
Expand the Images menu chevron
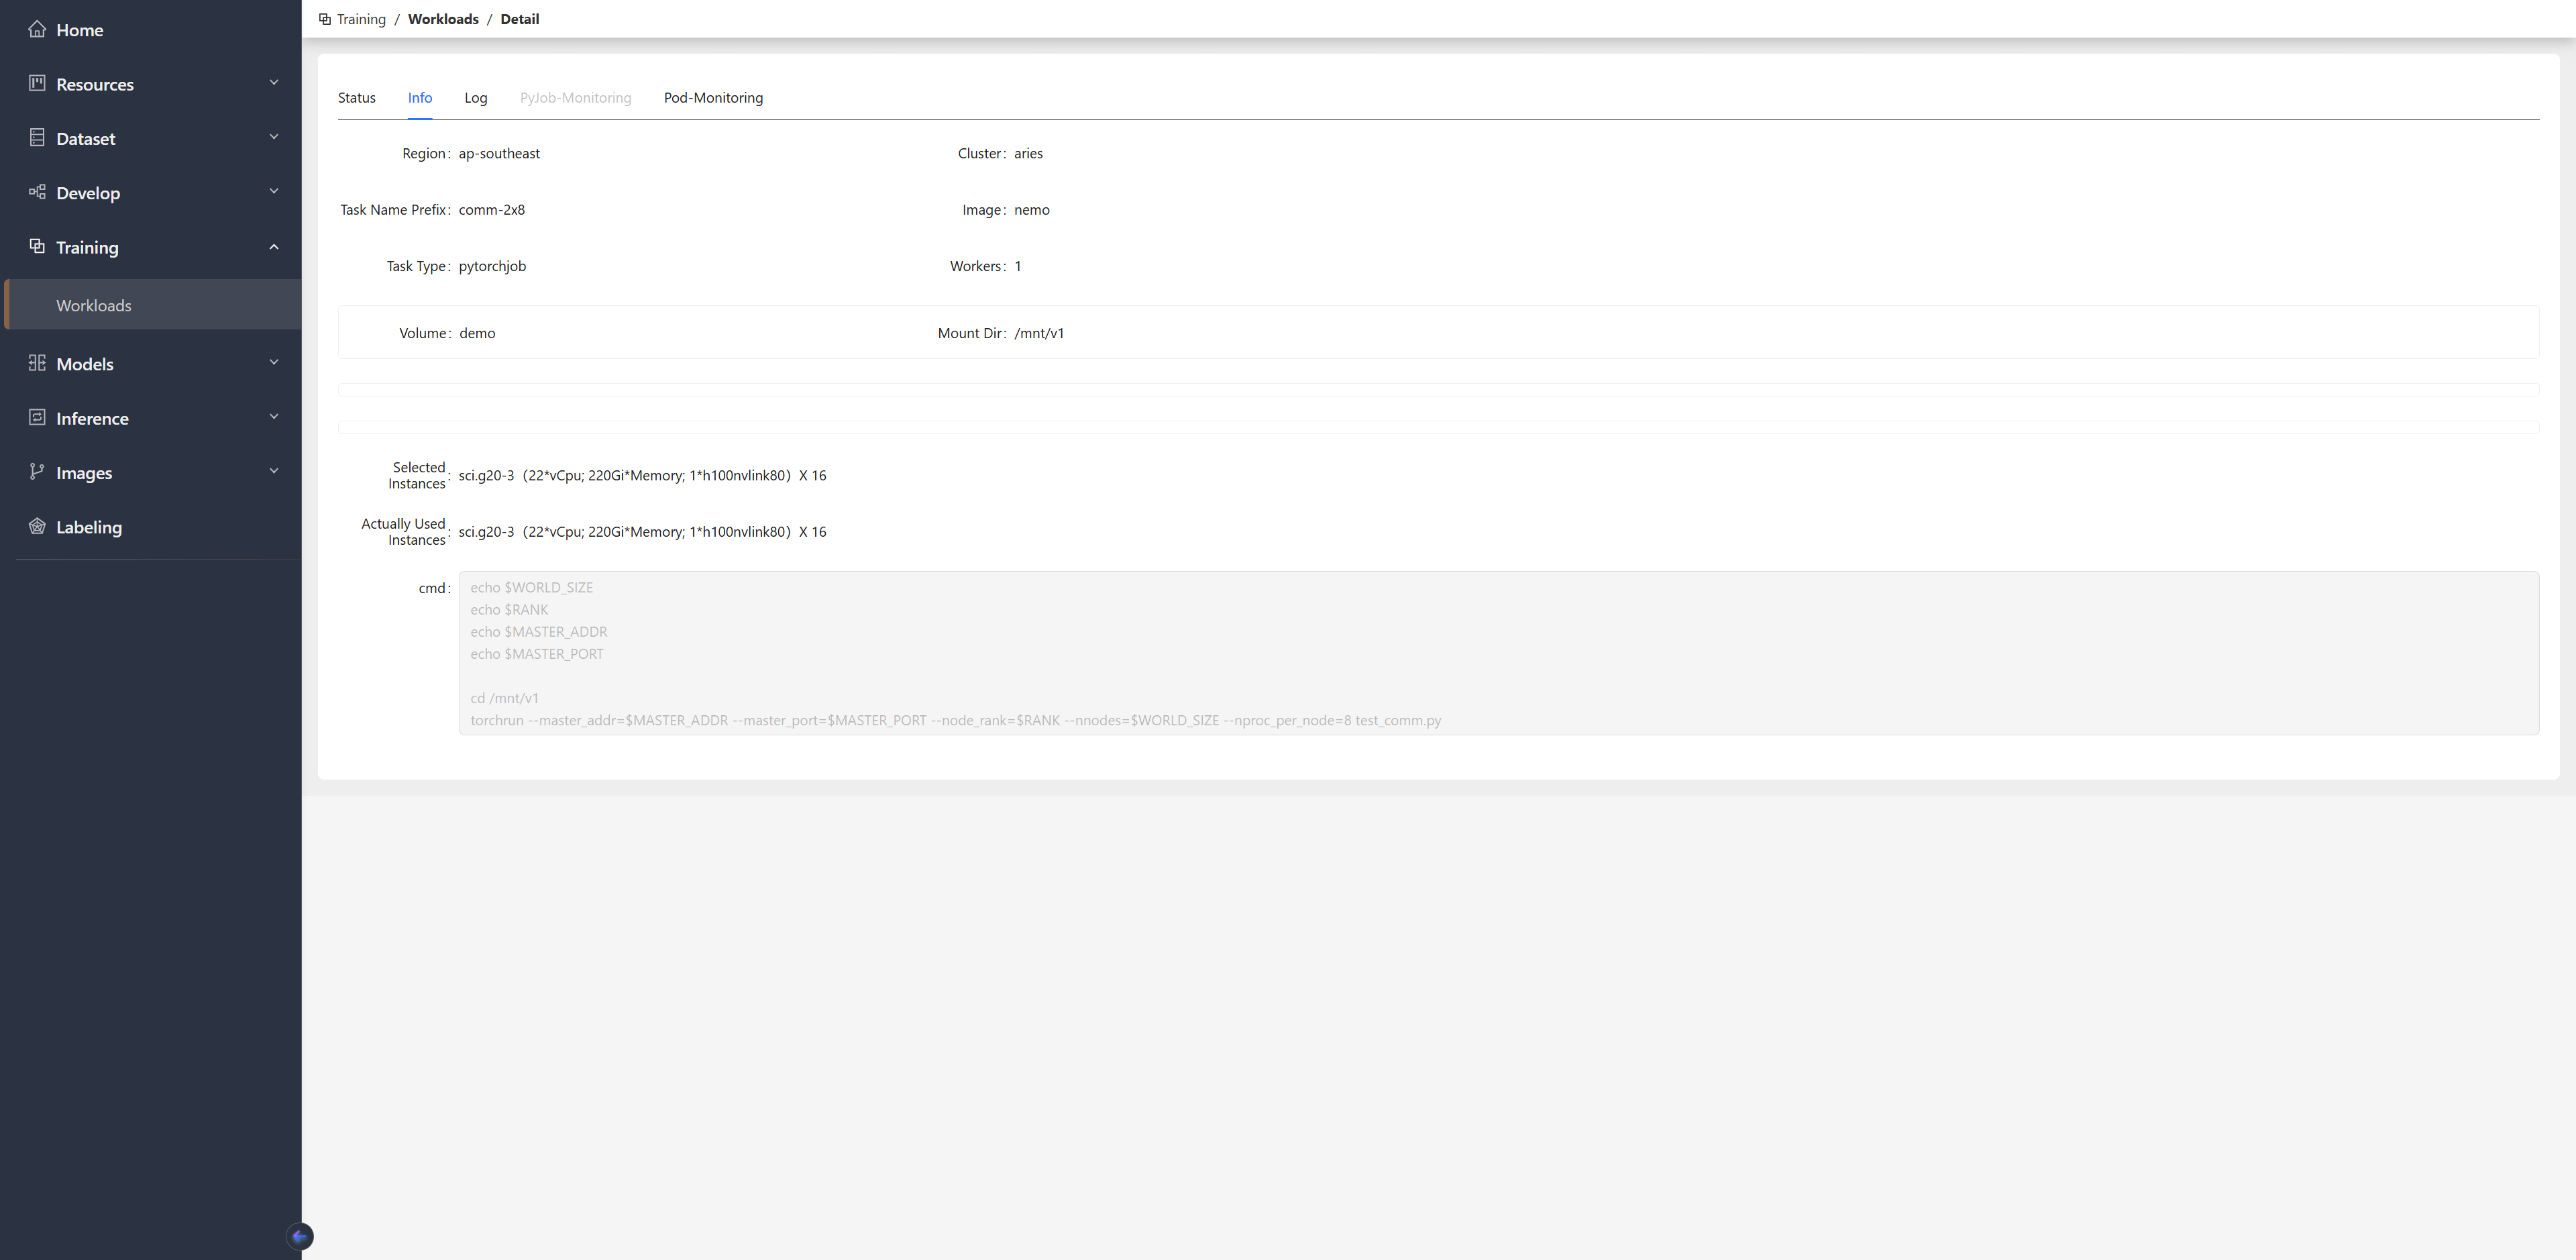[274, 472]
